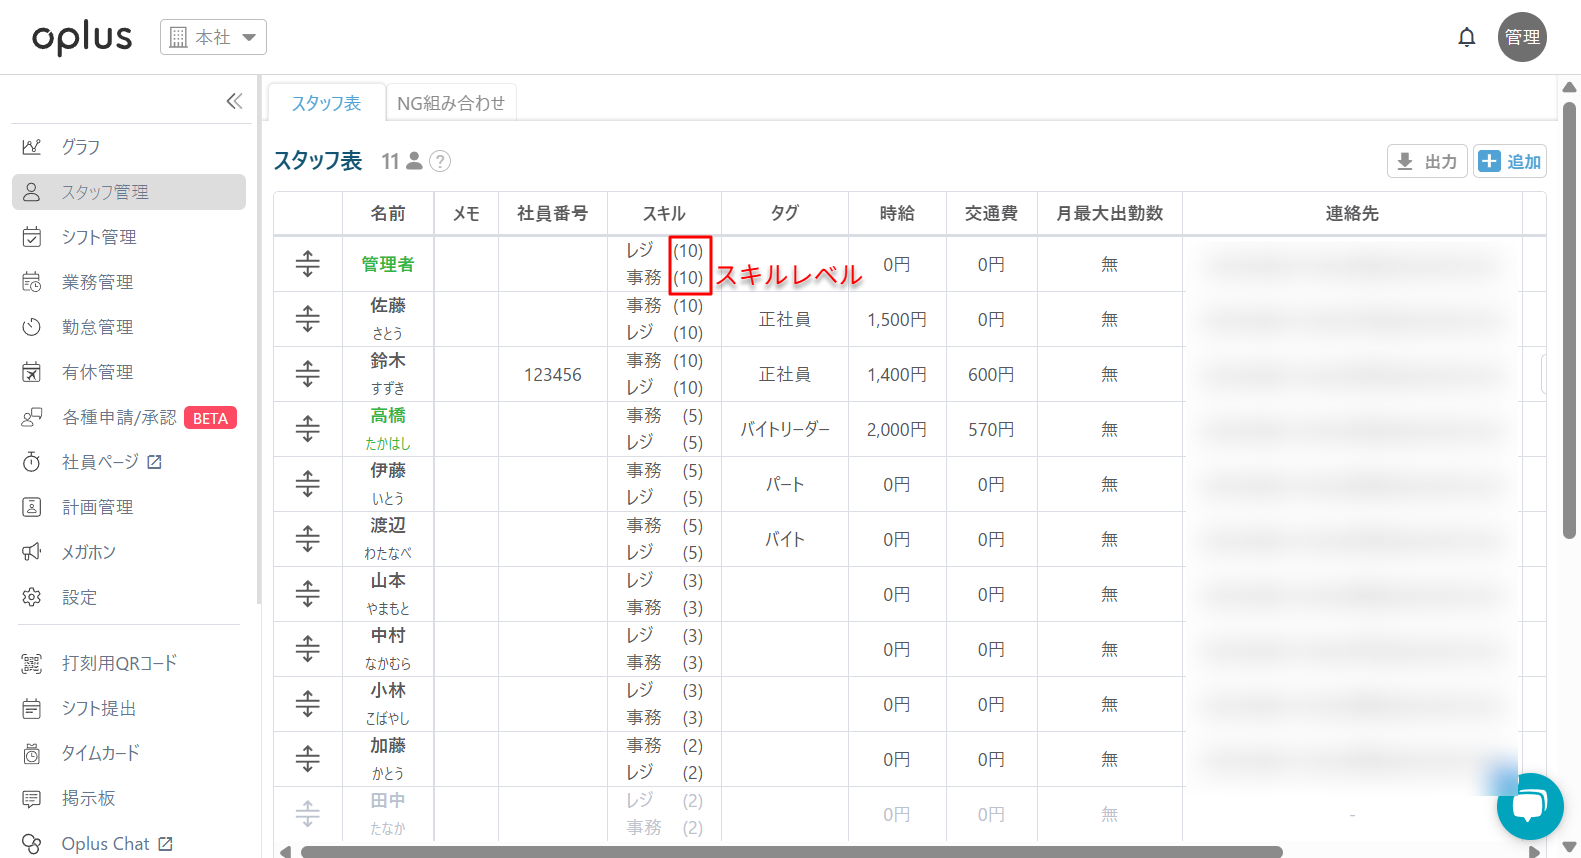The image size is (1581, 858).
Task: Click the 出力 export button
Action: (1427, 161)
